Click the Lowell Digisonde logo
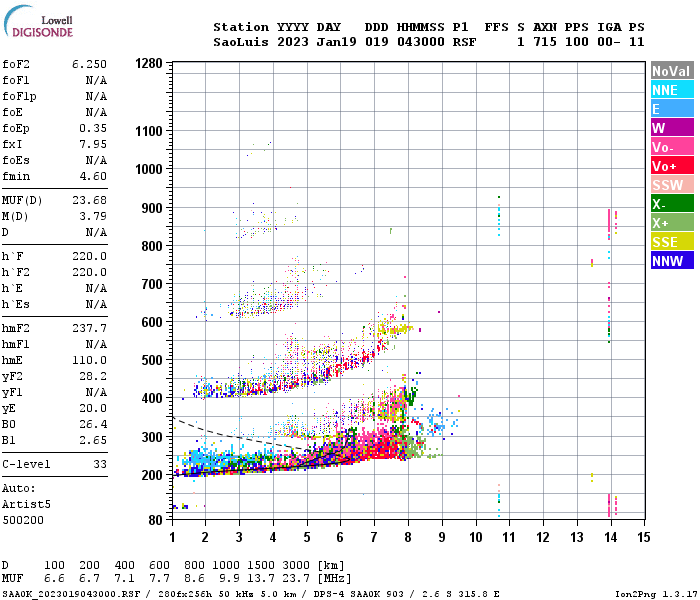 tap(38, 21)
